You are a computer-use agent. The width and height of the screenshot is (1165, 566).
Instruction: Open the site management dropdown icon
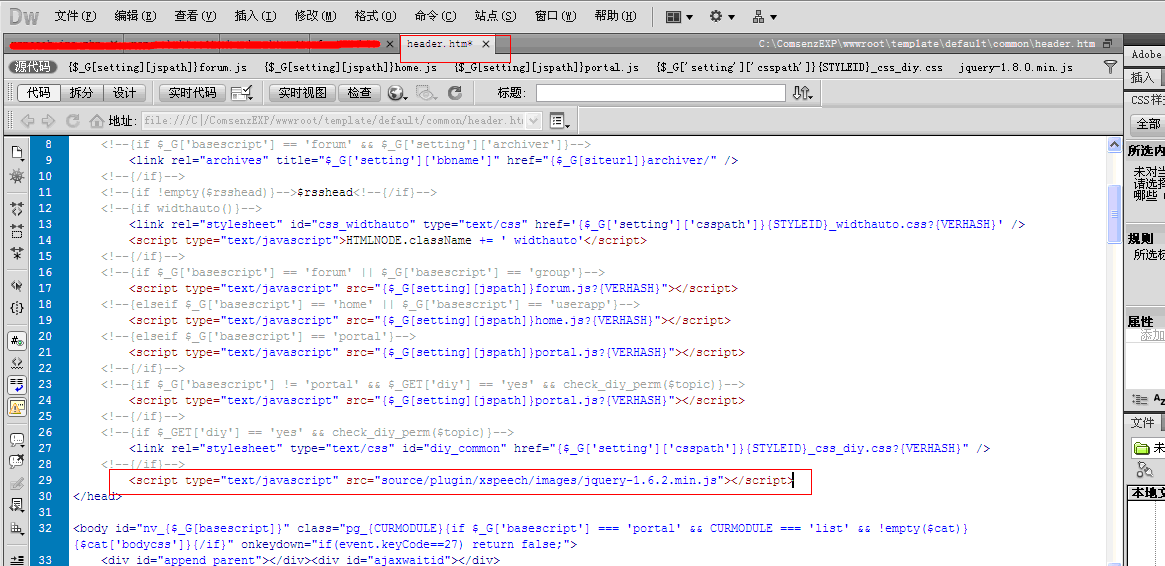(765, 16)
